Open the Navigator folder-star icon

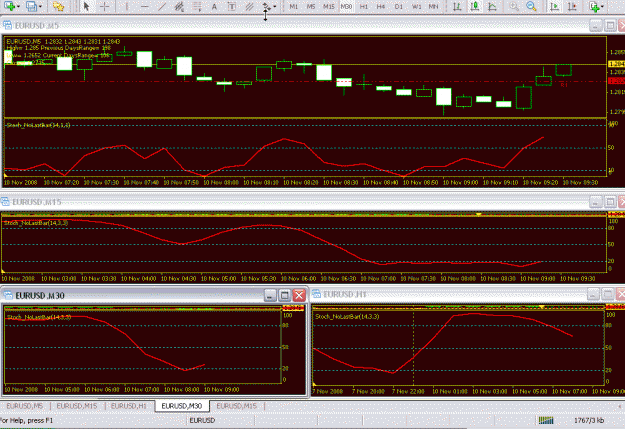pyautogui.click(x=59, y=6)
